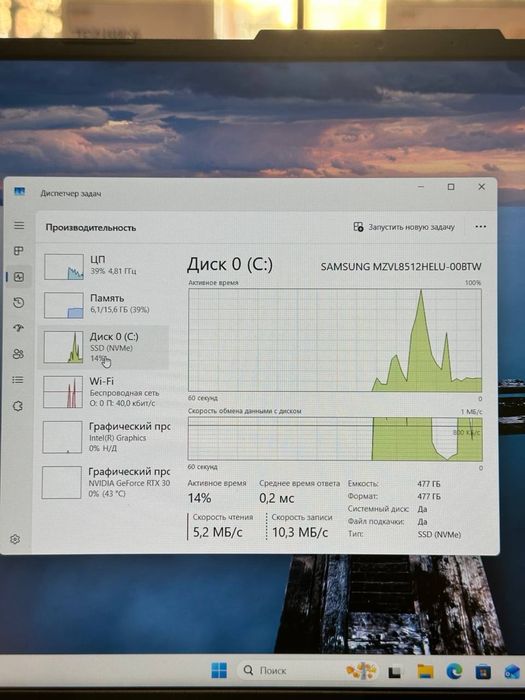Open the Services sidebar icon

[18, 406]
